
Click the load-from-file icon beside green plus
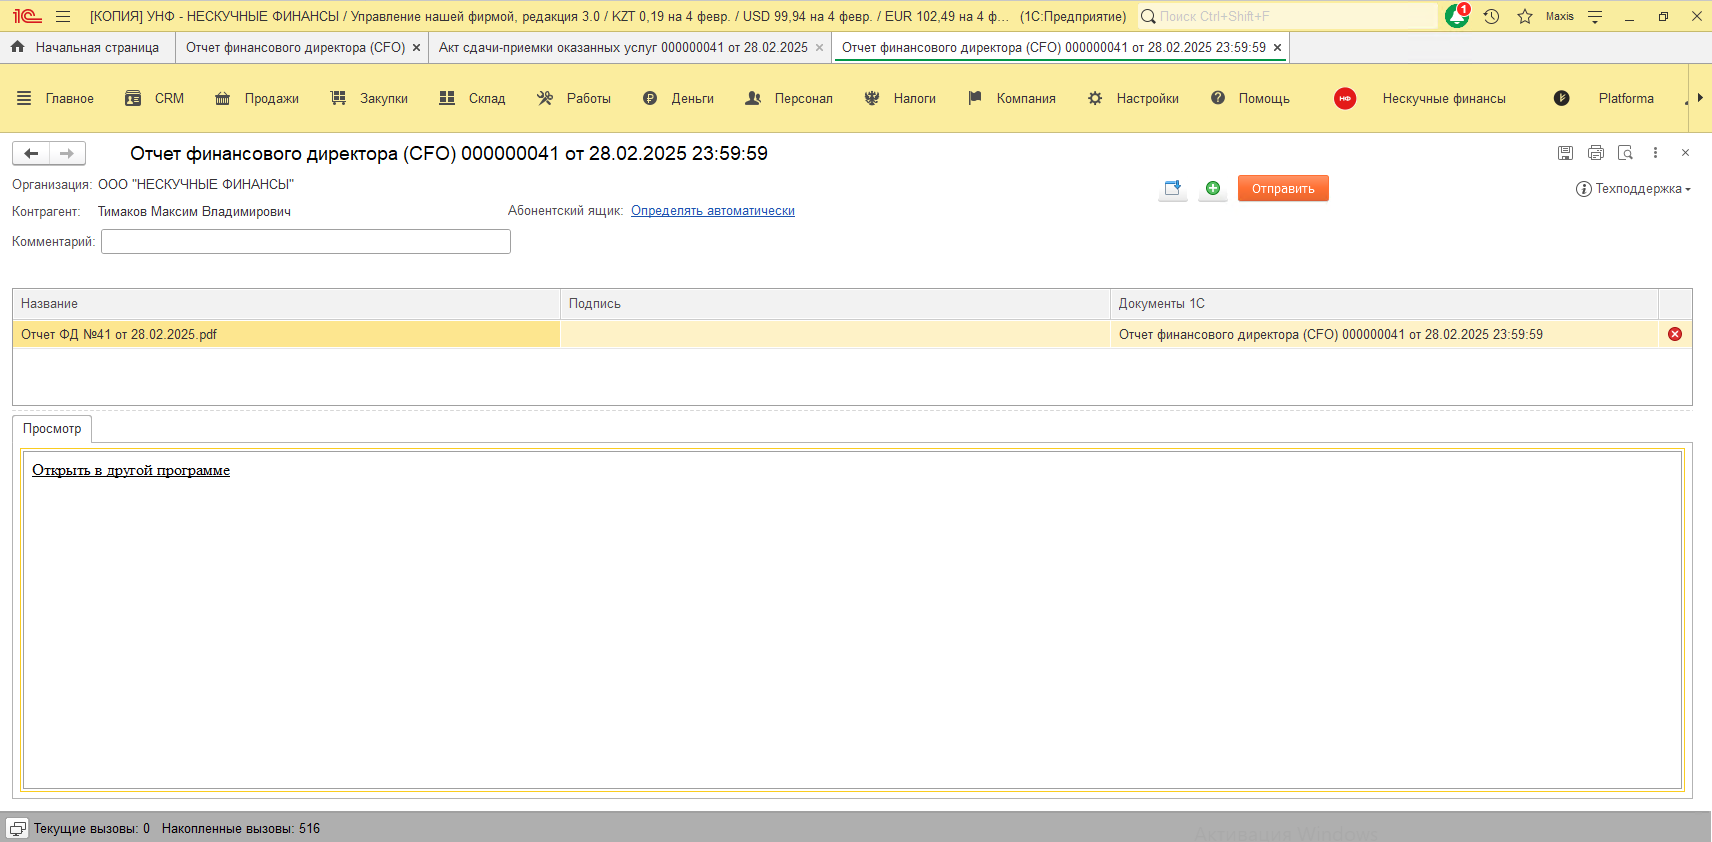pyautogui.click(x=1173, y=188)
